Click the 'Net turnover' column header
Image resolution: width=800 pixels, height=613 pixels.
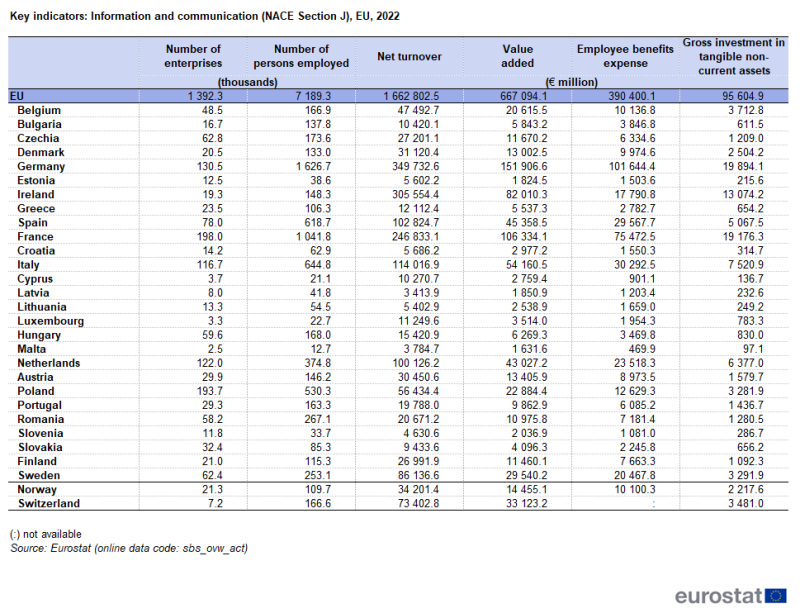409,57
